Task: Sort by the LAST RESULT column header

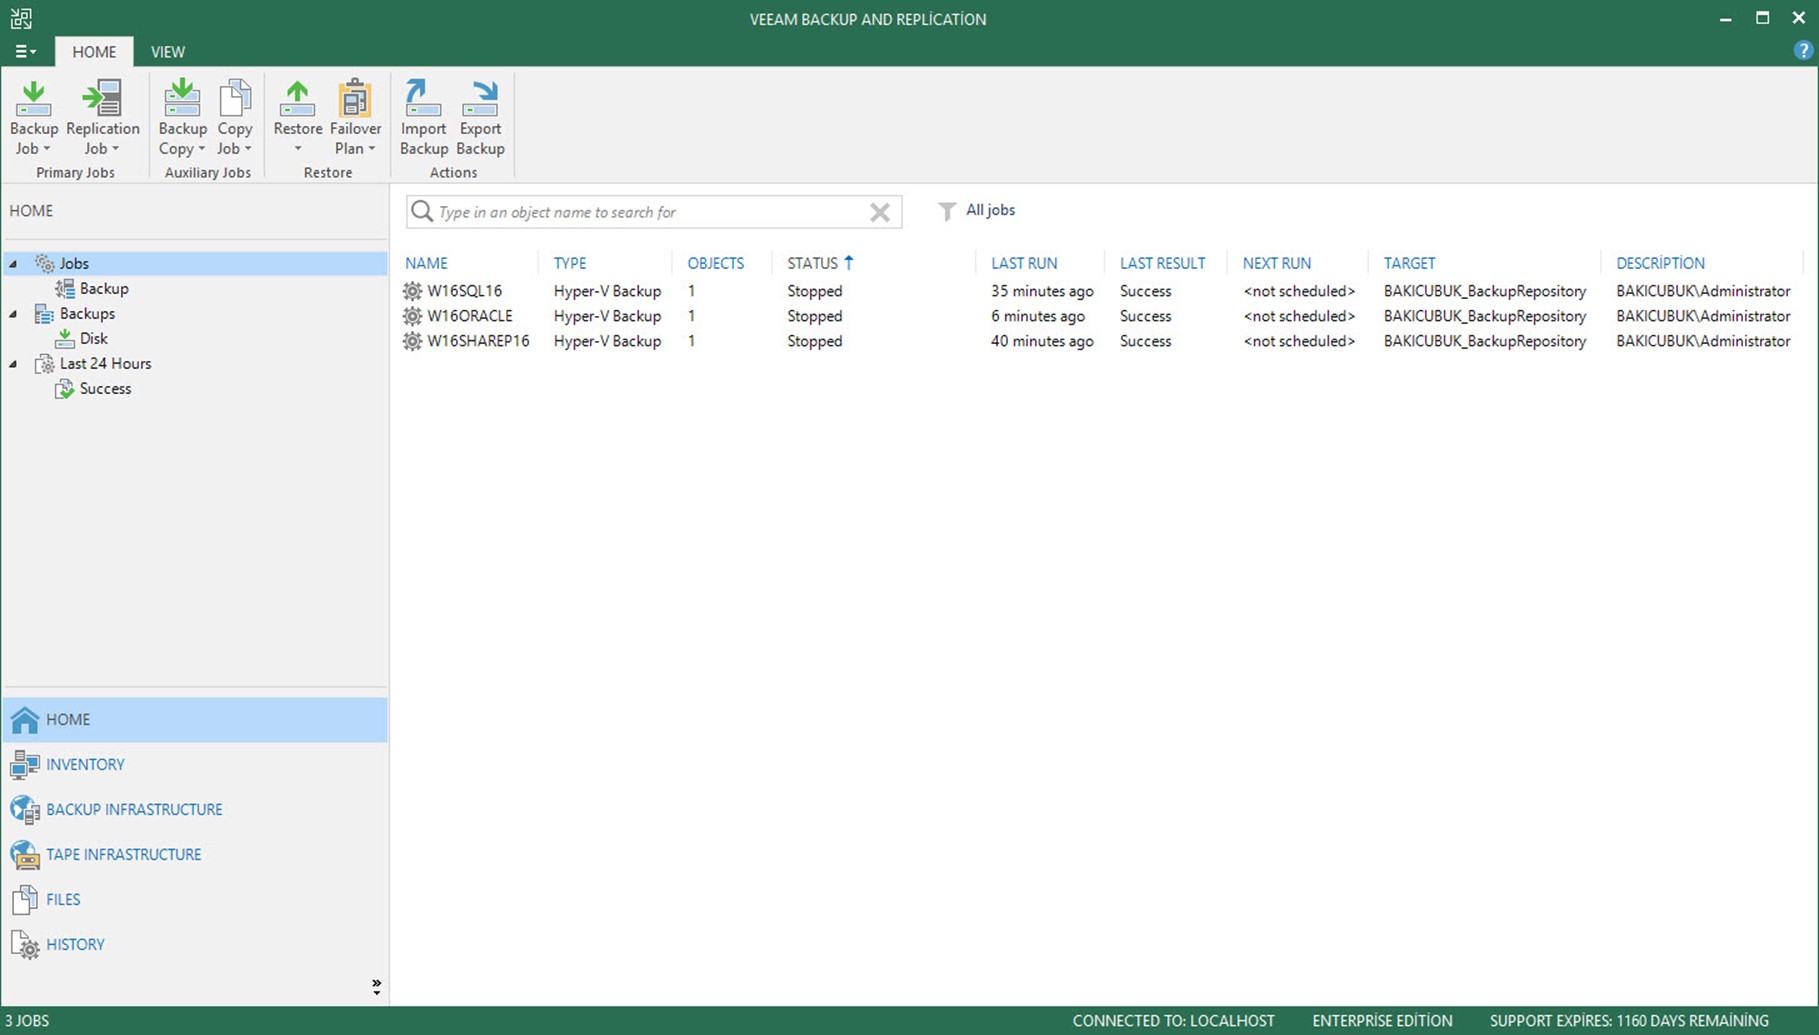Action: click(1162, 263)
